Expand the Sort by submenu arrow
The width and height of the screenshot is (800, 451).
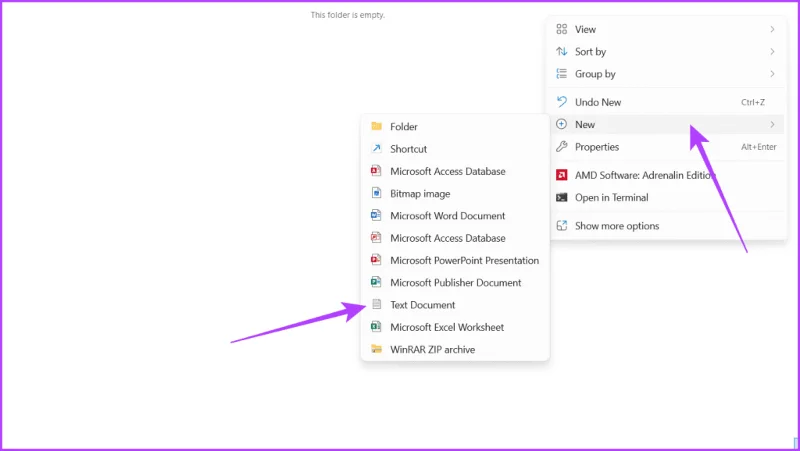(772, 52)
